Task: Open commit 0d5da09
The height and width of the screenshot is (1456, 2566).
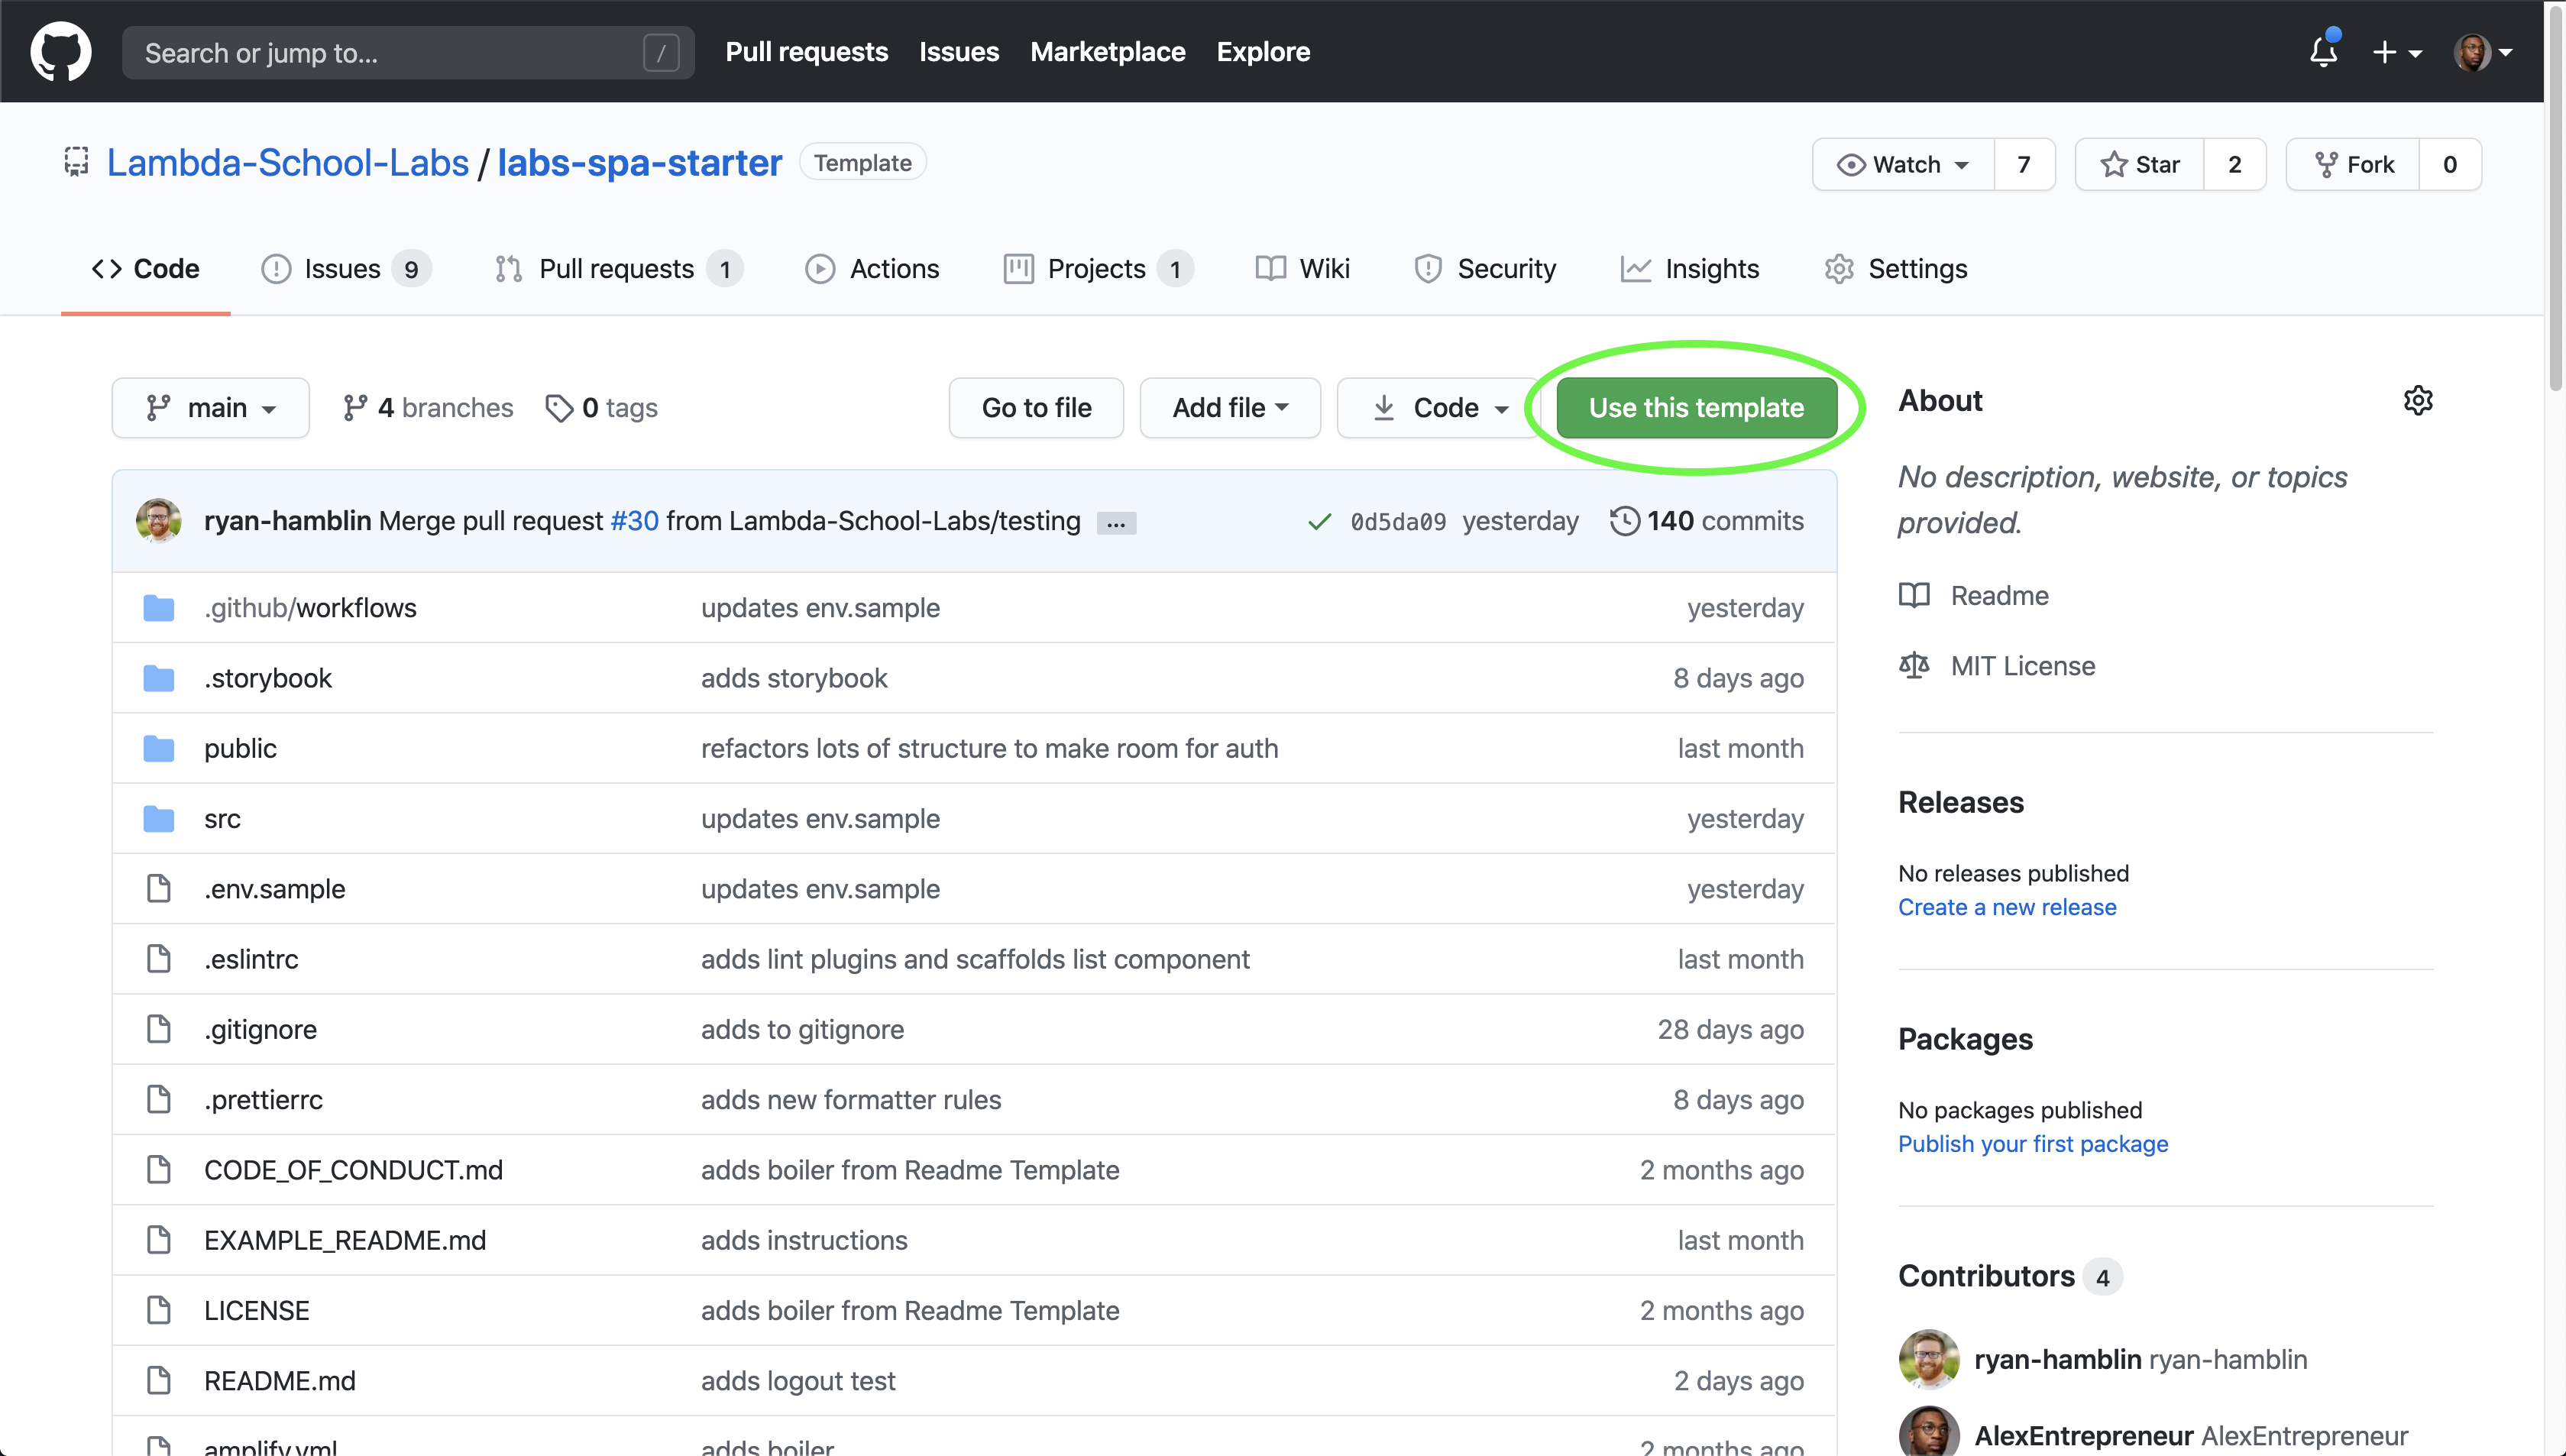Action: pos(1398,522)
